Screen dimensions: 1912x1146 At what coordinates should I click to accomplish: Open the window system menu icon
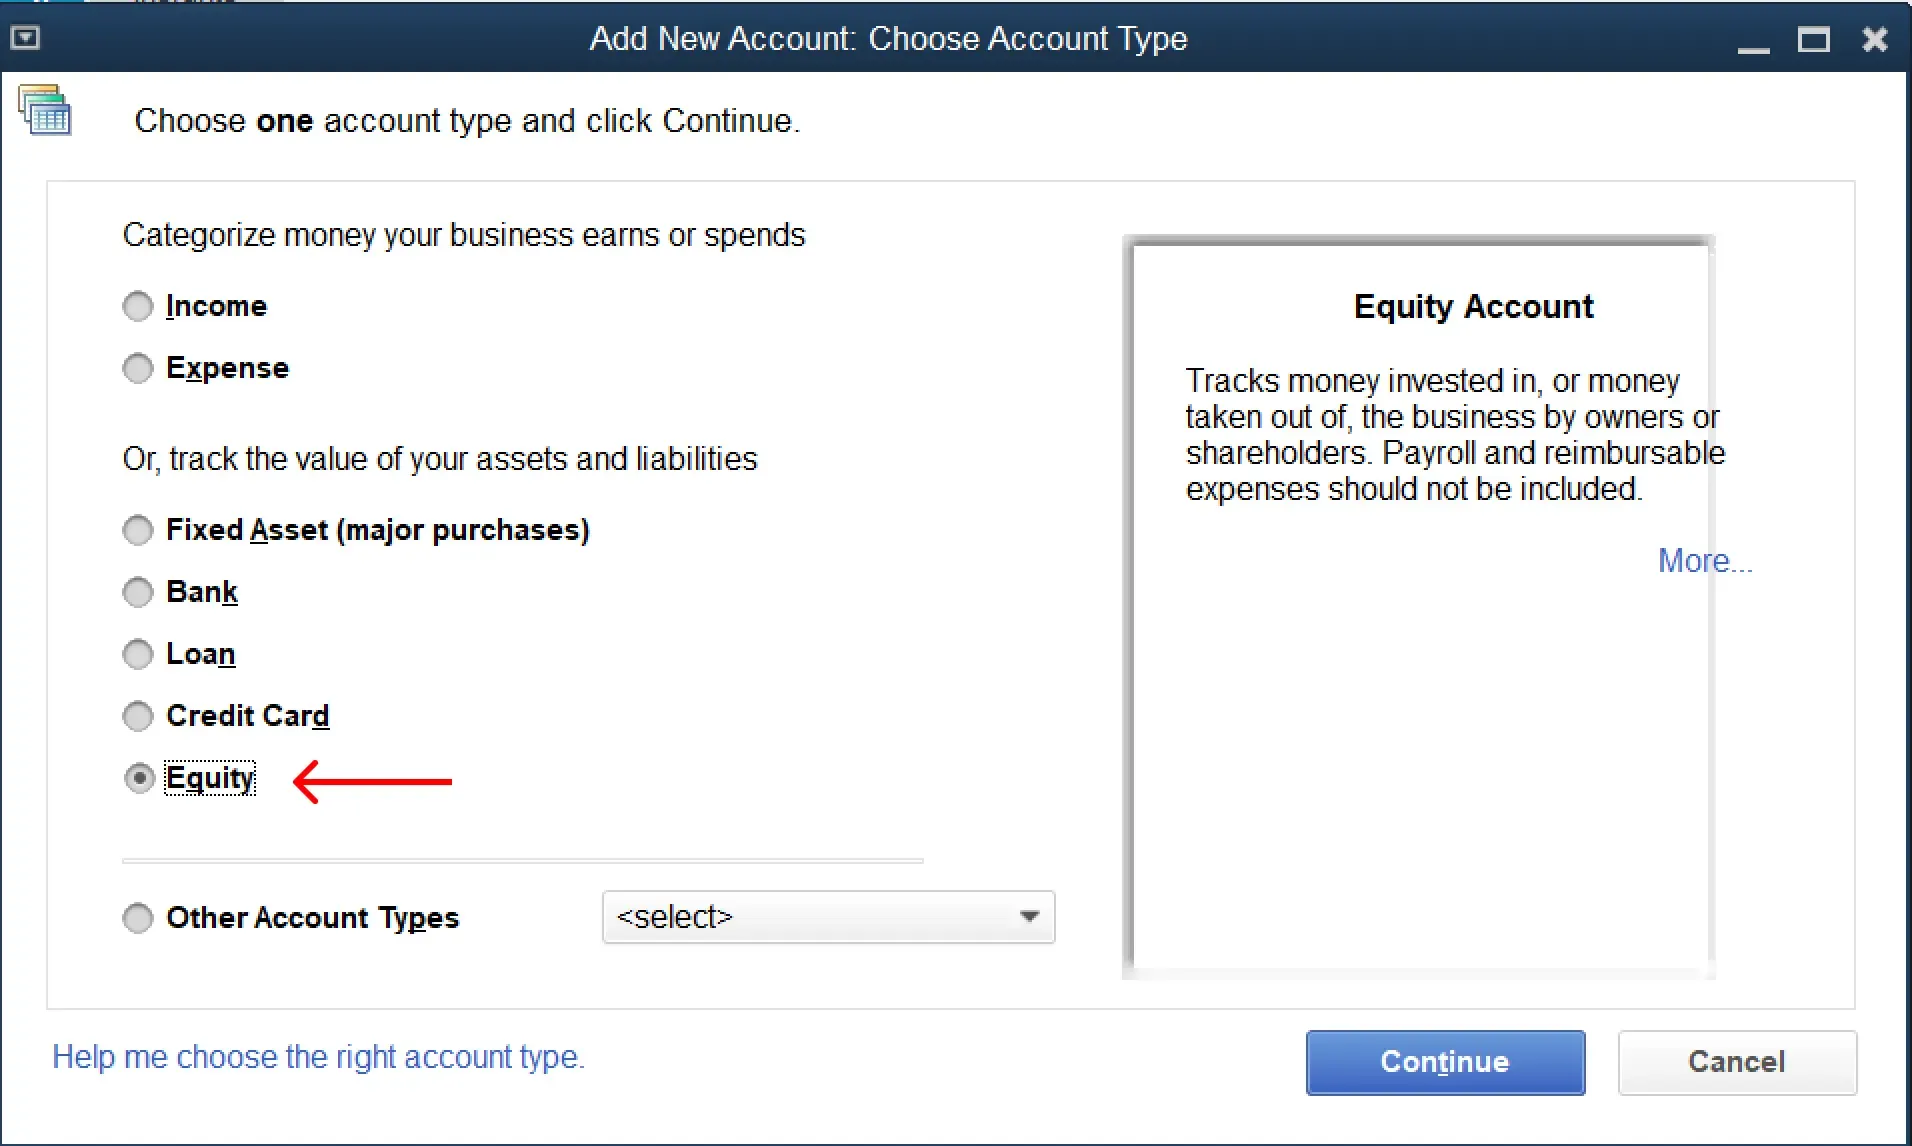25,38
